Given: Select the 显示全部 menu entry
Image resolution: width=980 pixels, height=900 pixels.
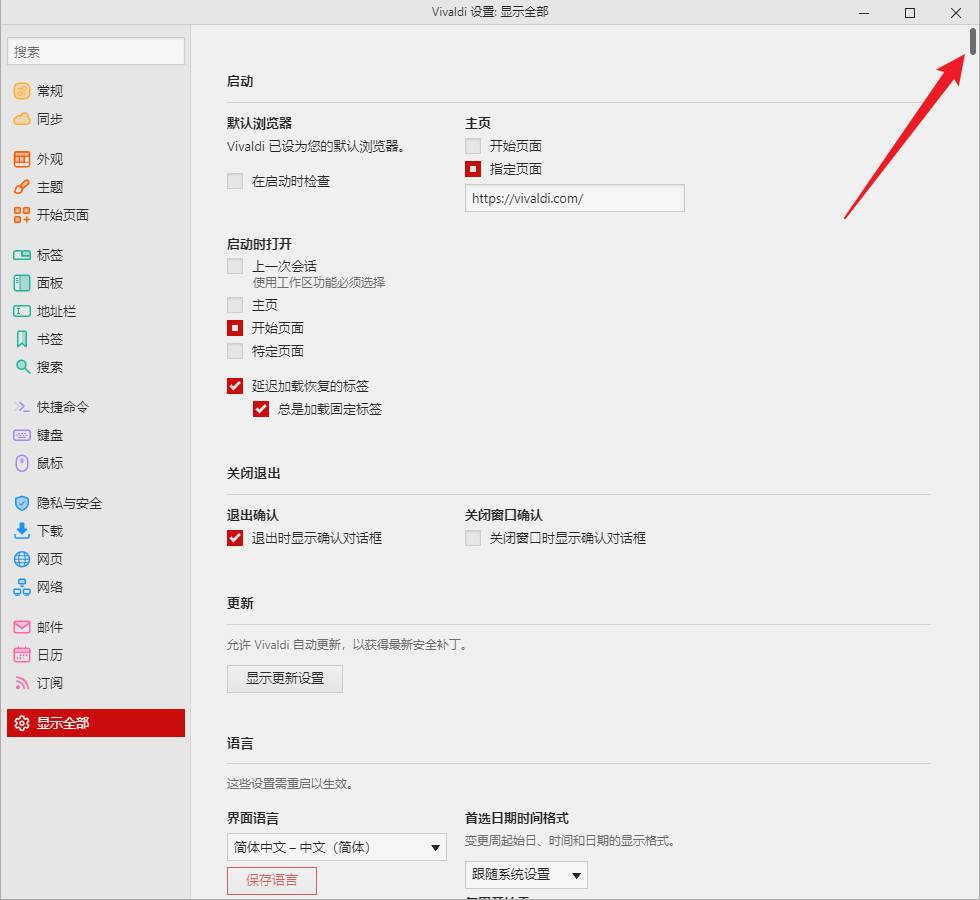Looking at the screenshot, I should click(x=96, y=723).
